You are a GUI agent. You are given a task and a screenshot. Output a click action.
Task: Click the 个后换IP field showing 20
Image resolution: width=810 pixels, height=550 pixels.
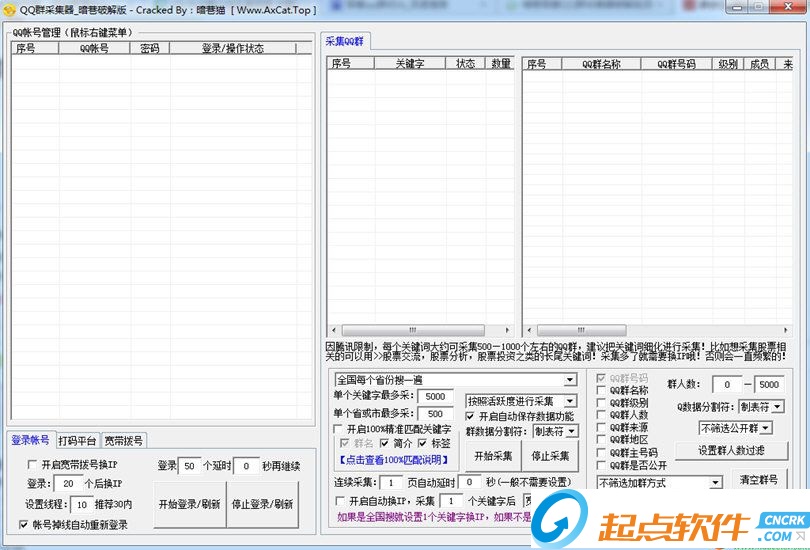tap(68, 483)
